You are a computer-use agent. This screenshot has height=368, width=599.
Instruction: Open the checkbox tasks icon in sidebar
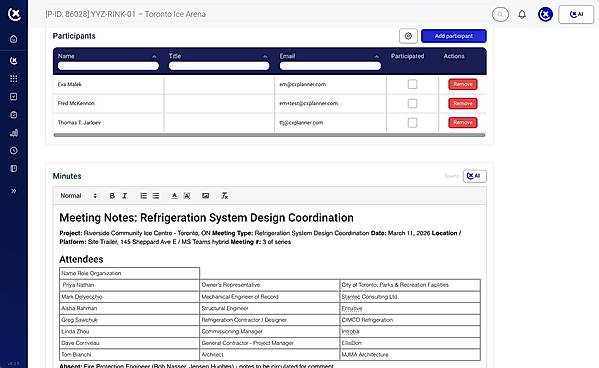pos(14,97)
